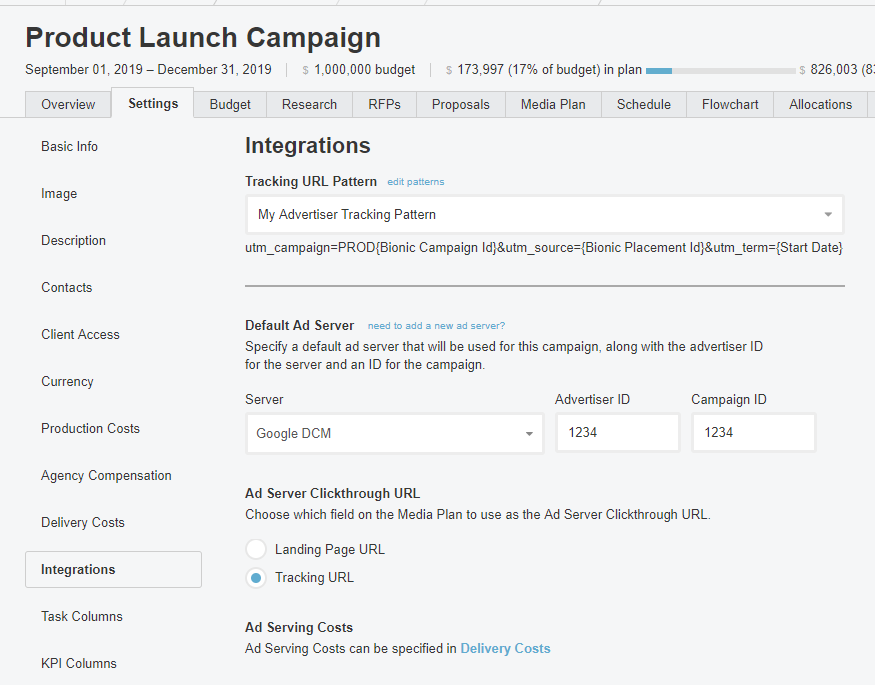Open the Allocations tab
The width and height of the screenshot is (875, 685).
coord(820,104)
